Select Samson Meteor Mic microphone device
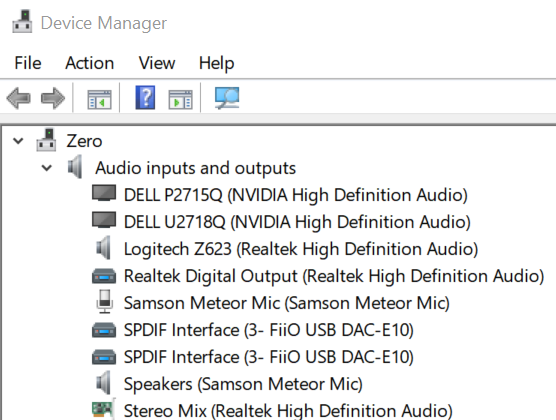556x420 pixels. [287, 303]
